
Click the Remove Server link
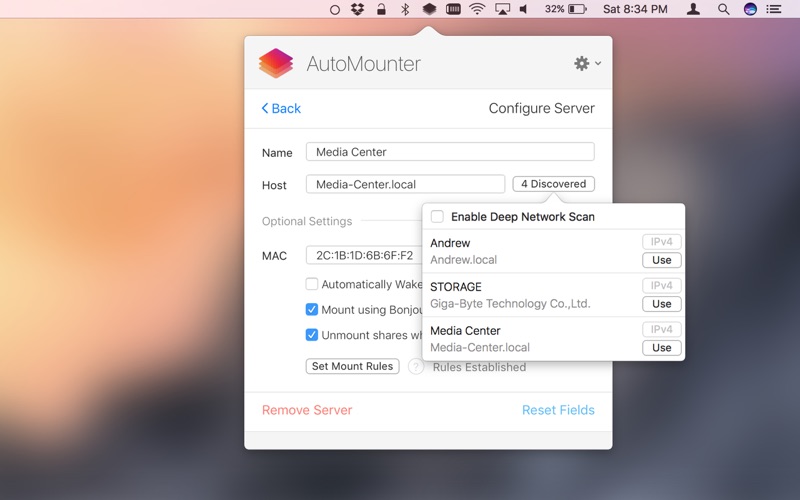307,410
